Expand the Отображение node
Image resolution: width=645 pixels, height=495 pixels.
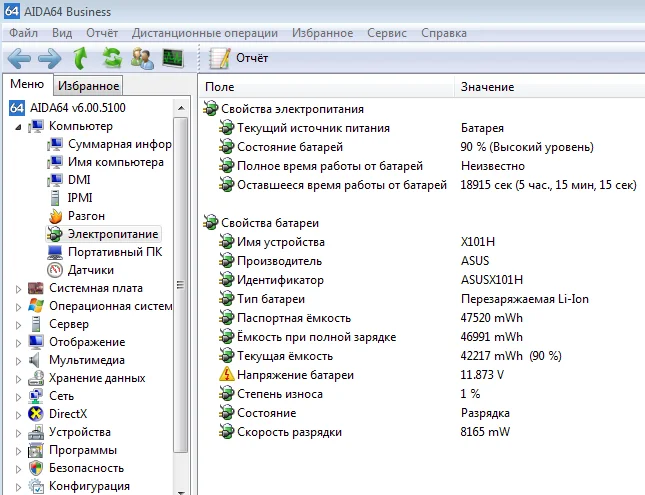tap(18, 343)
